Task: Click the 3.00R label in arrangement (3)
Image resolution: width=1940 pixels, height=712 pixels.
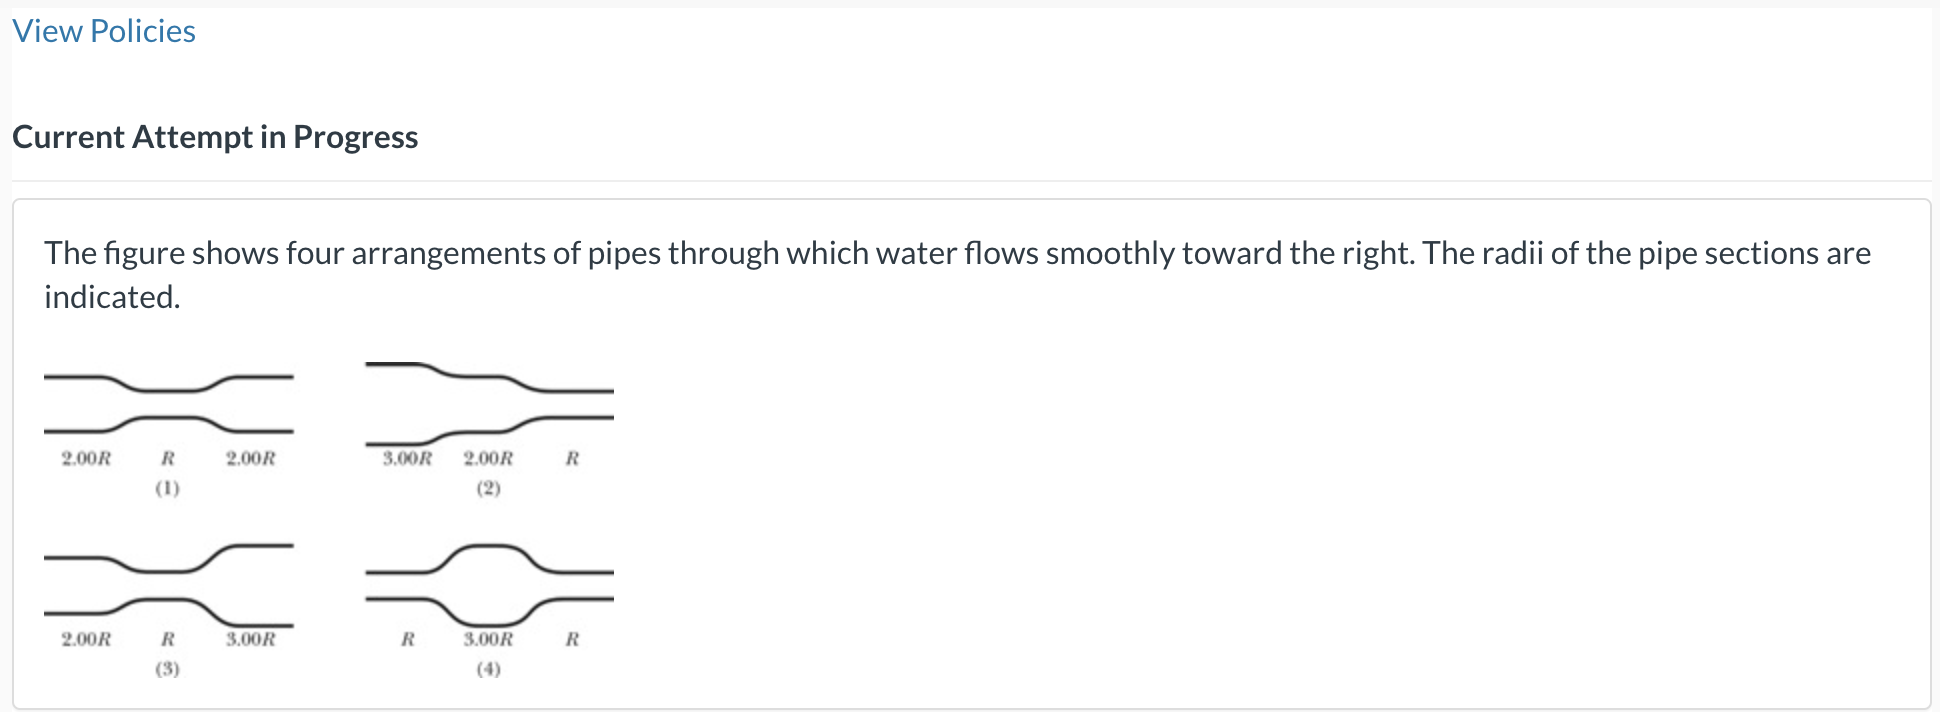Action: (x=250, y=638)
